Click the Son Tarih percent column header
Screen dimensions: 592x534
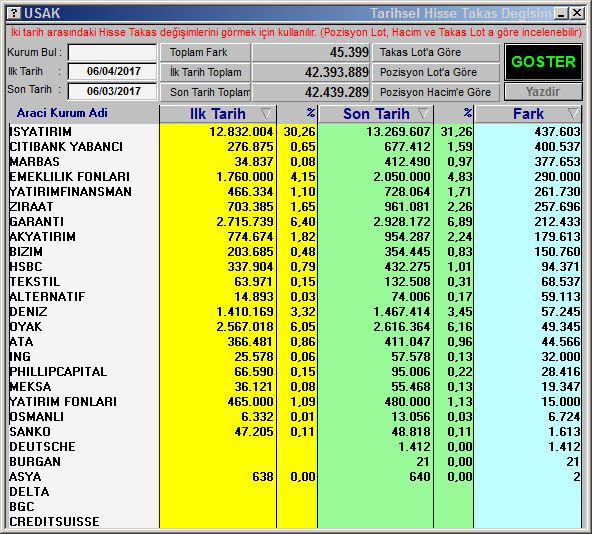point(453,114)
